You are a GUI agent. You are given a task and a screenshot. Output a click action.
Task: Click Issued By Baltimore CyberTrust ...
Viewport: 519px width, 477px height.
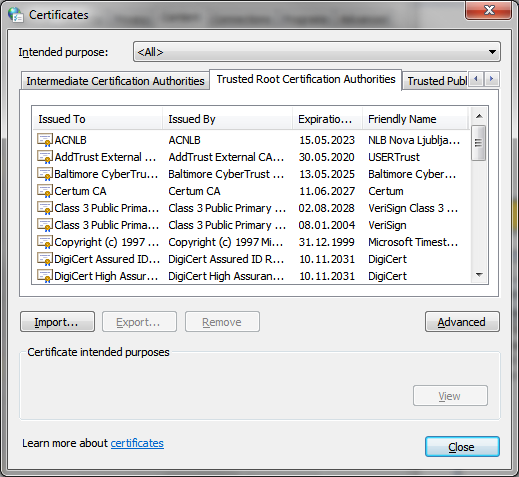(226, 174)
